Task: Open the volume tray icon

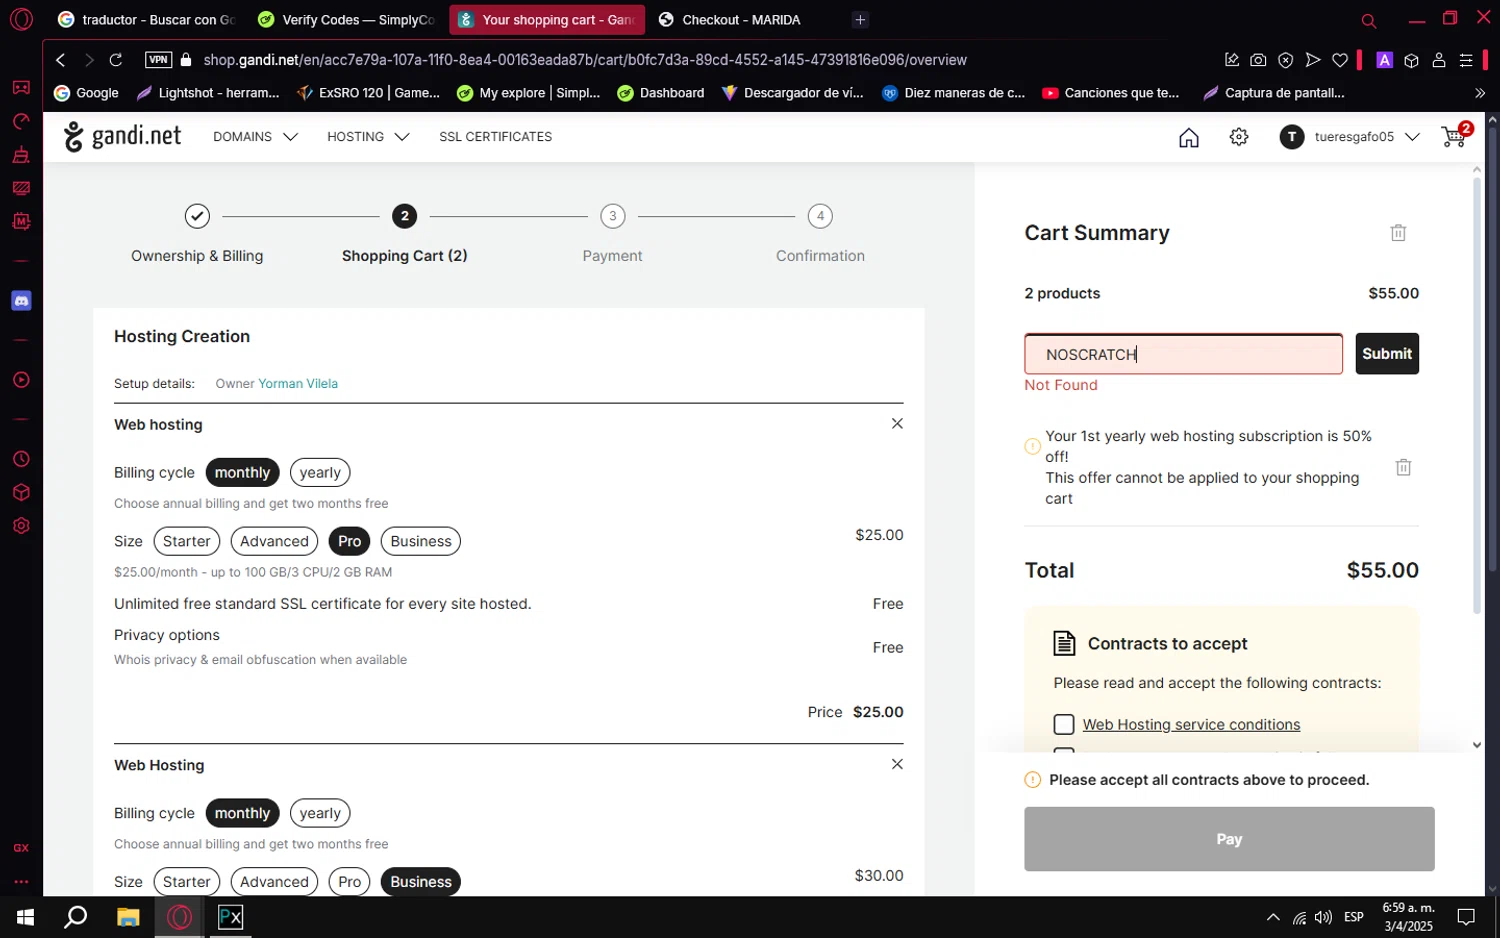Action: [1323, 917]
